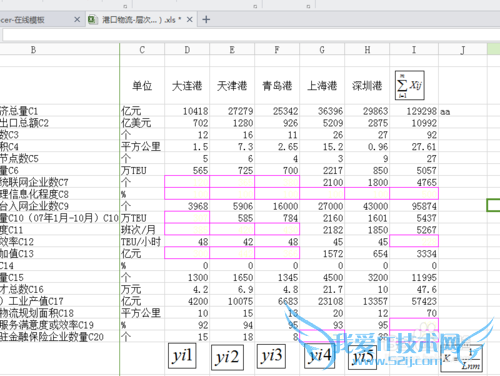This screenshot has width=500, height=376.
Task: Click the 单位 header cell
Action: click(x=142, y=86)
